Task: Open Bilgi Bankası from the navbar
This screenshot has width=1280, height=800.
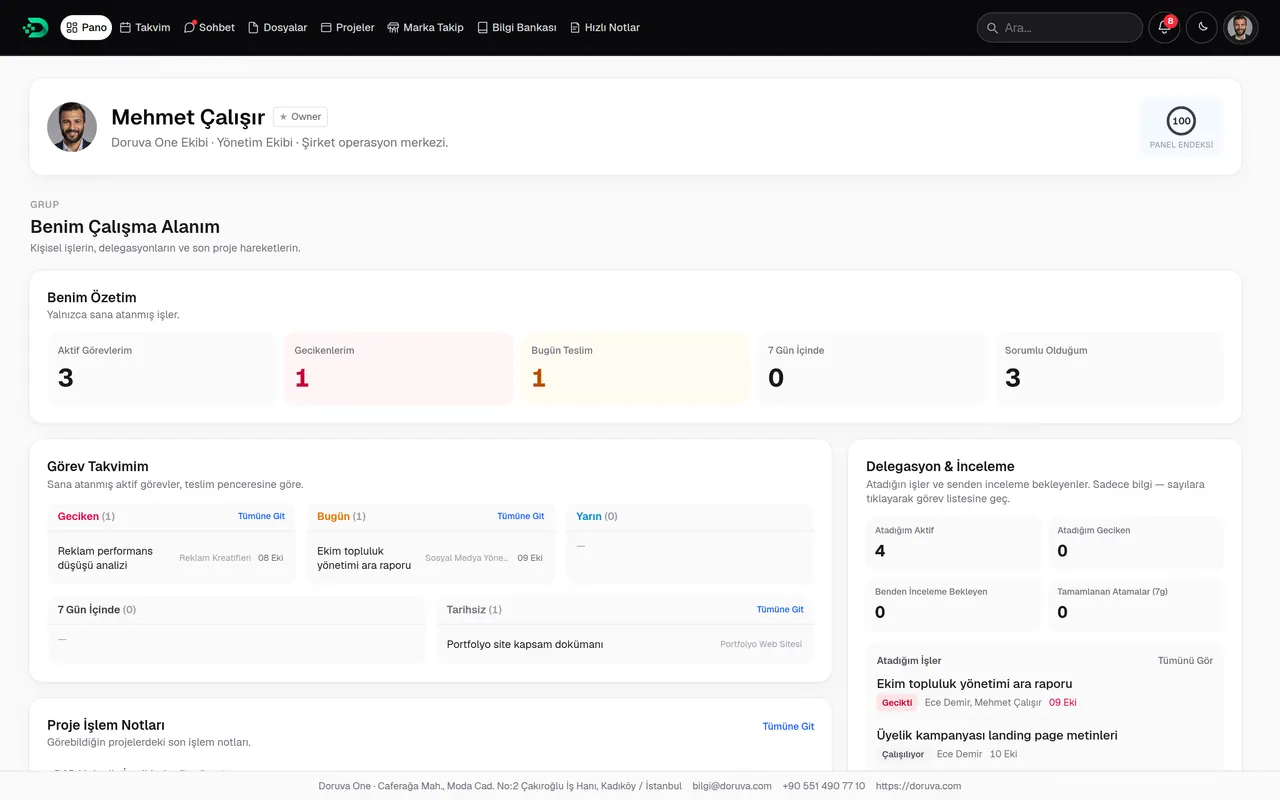Action: [x=517, y=28]
